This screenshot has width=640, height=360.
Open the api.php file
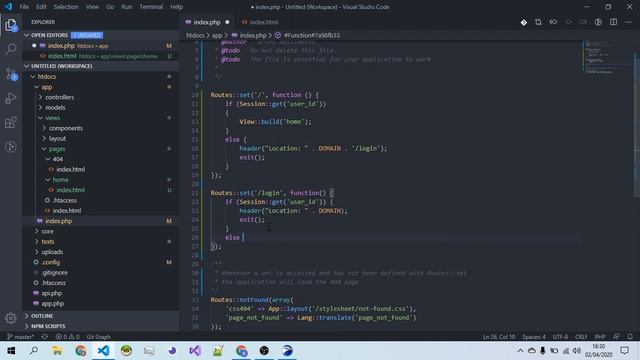51,293
